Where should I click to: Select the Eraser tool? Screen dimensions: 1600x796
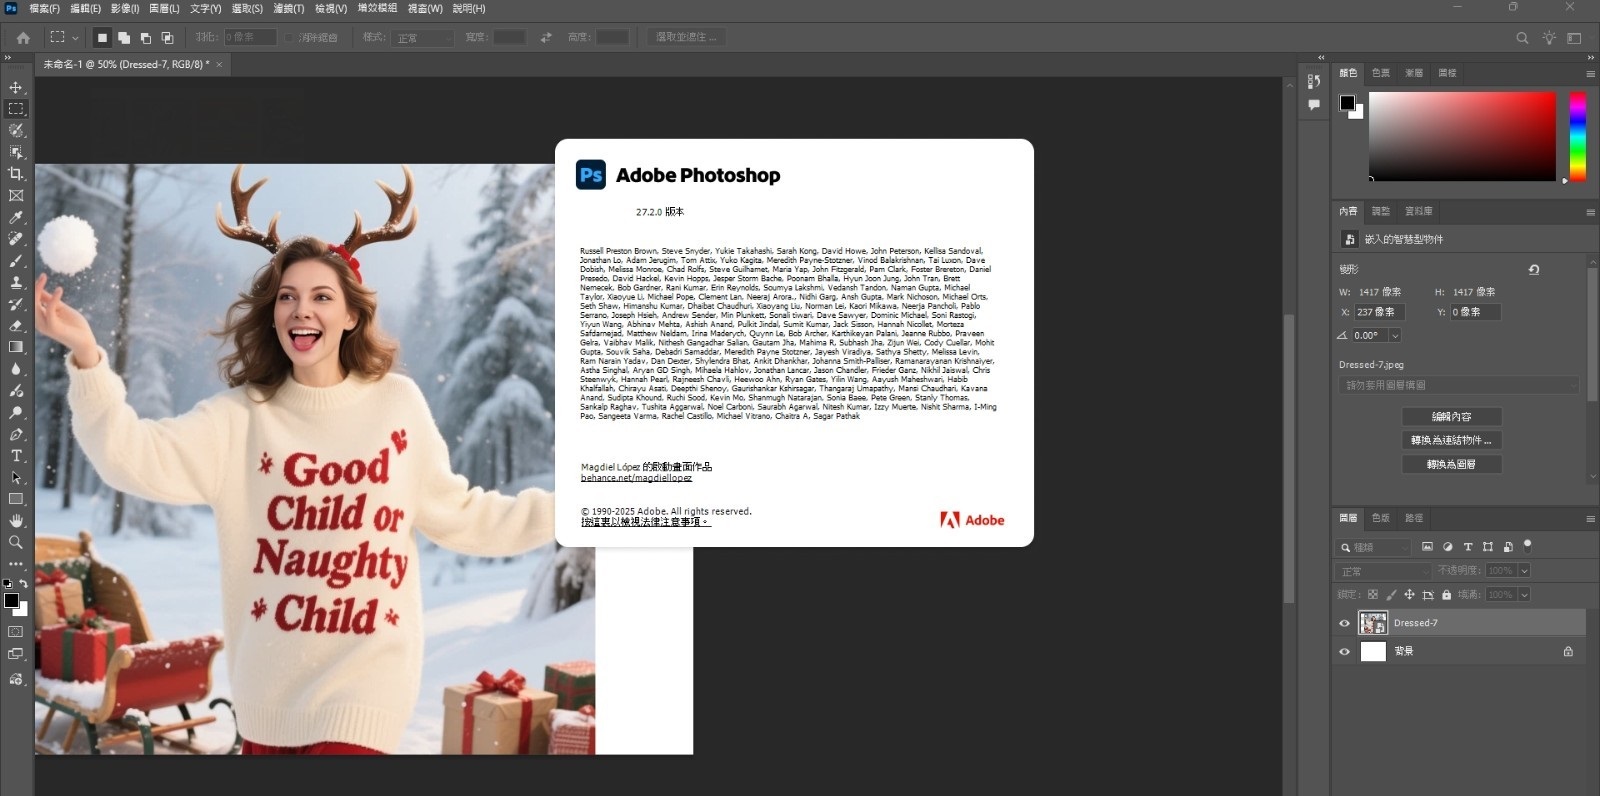tap(16, 326)
